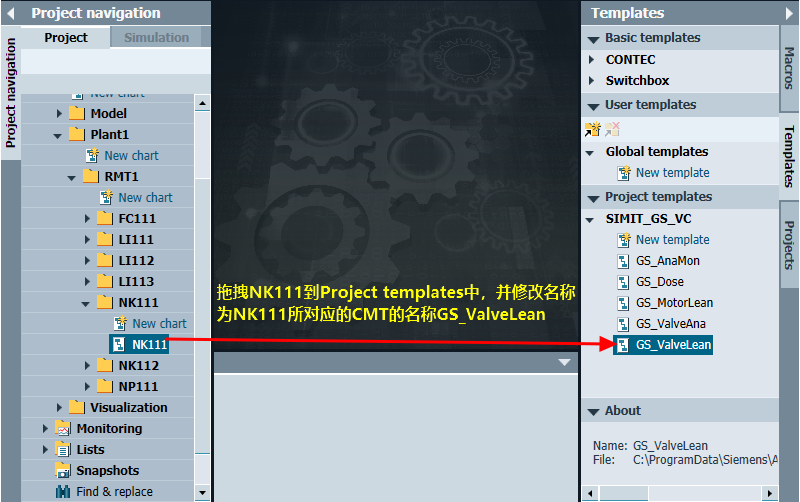The height and width of the screenshot is (502, 800).
Task: Open the Macros side tab
Action: pos(789,68)
